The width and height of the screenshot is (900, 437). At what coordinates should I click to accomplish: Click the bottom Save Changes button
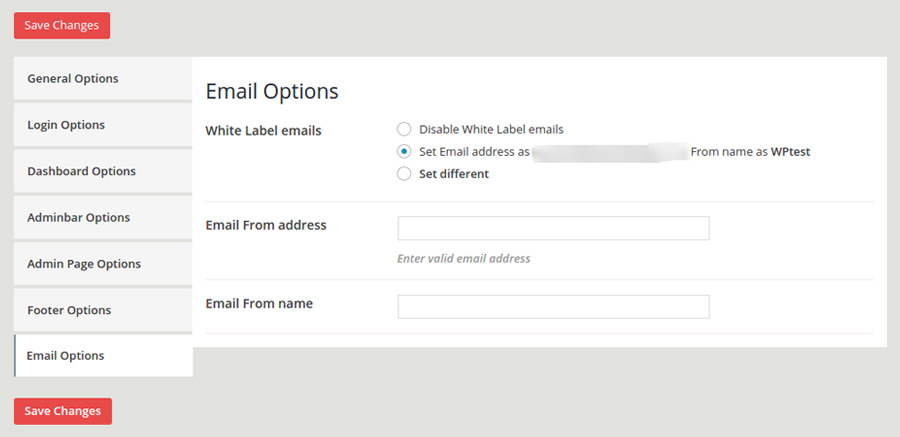(63, 411)
